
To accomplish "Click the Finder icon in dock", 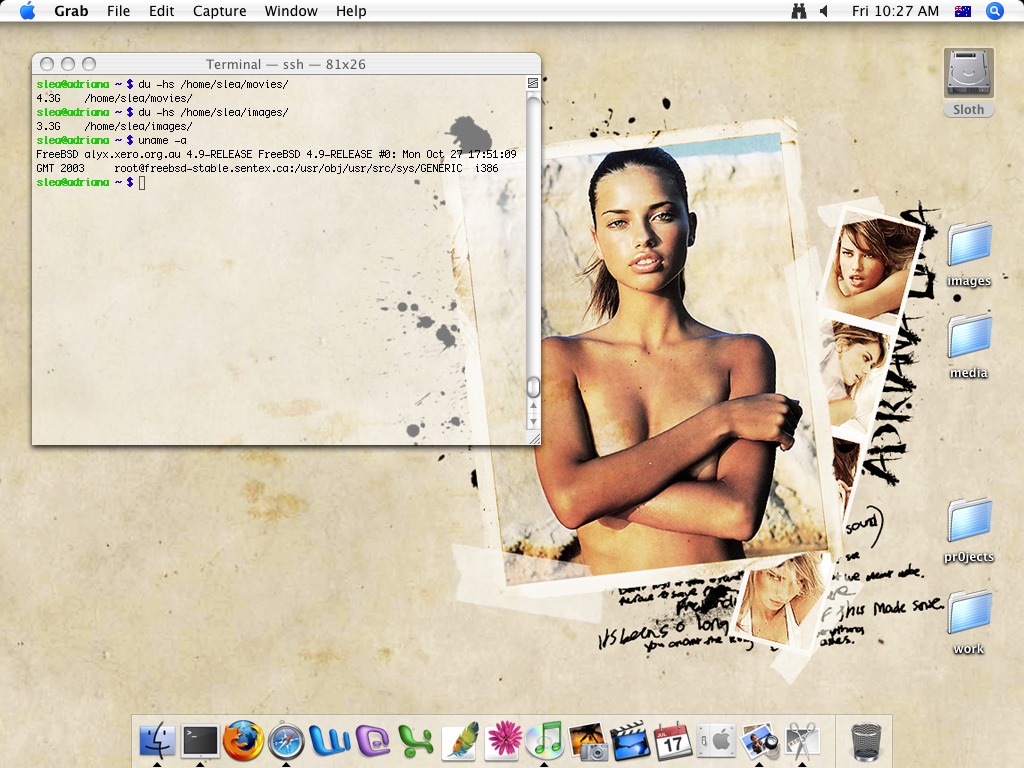I will [x=157, y=741].
